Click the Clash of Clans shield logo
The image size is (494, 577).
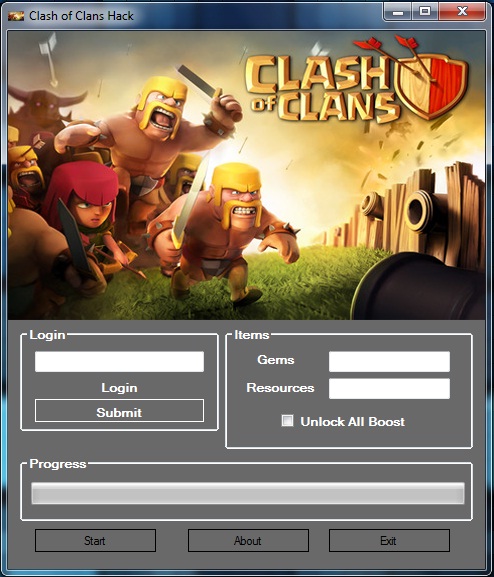click(432, 85)
